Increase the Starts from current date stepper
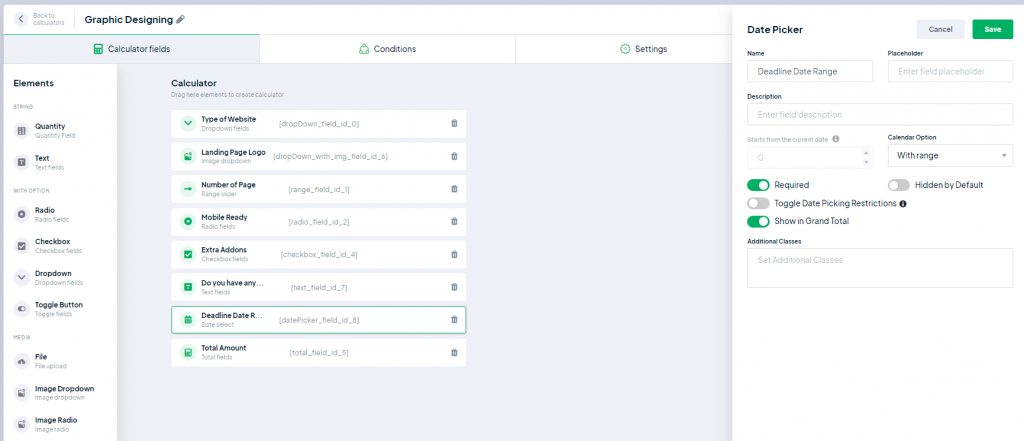This screenshot has height=441, width=1024. (866, 154)
